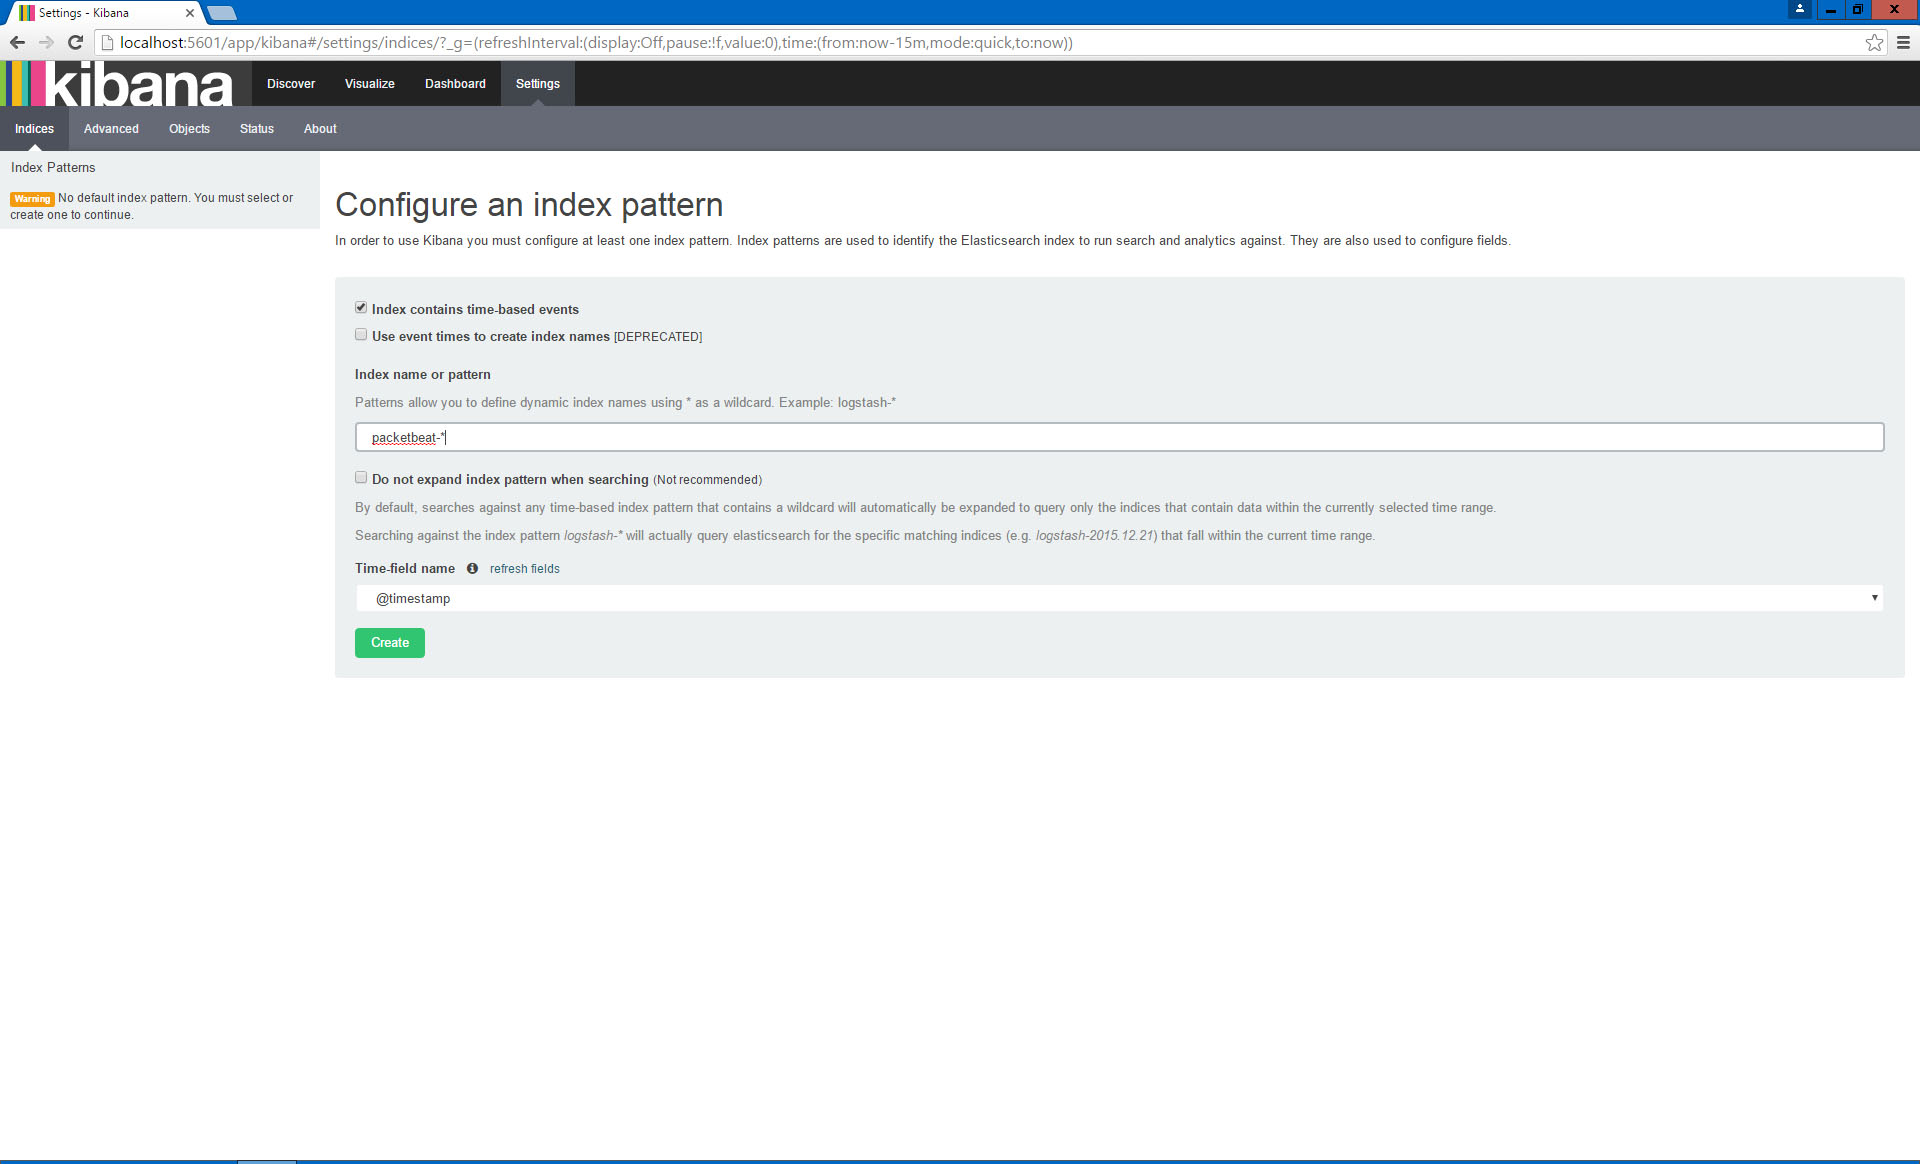Screen dimensions: 1920x1164
Task: Switch to the Advanced sub-tab
Action: coord(111,129)
